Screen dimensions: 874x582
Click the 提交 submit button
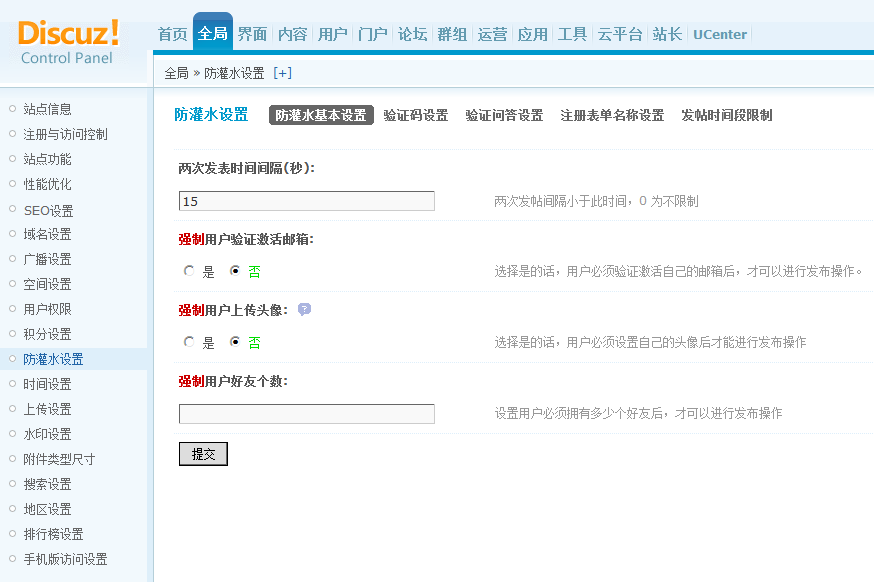[x=203, y=454]
